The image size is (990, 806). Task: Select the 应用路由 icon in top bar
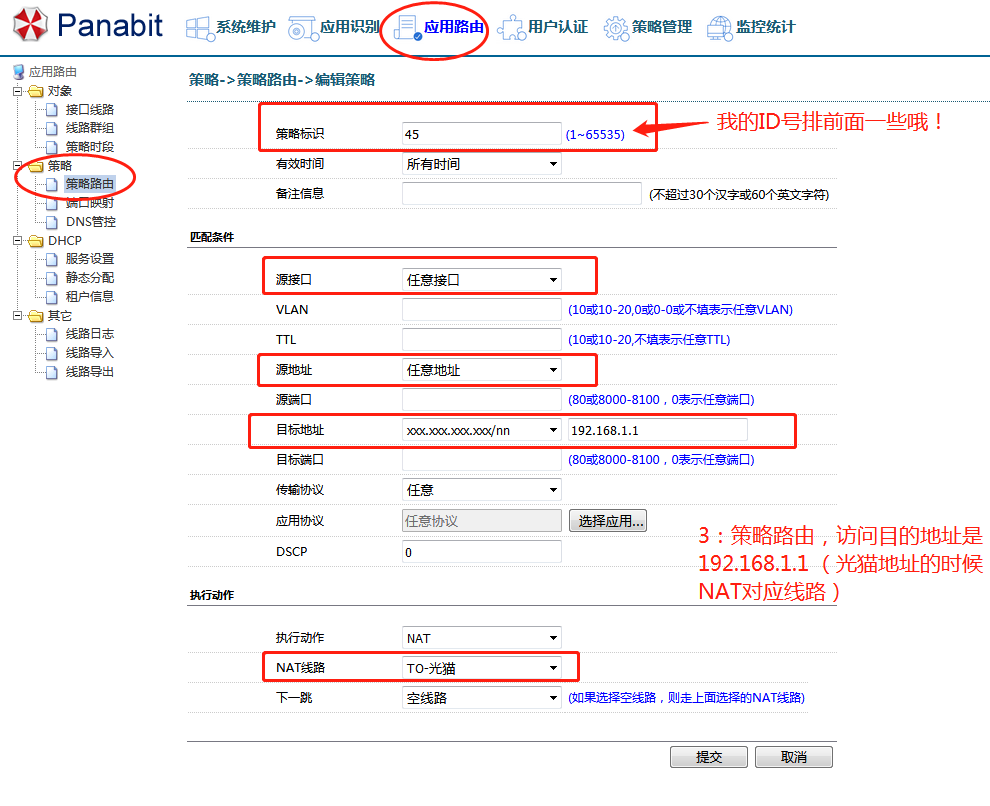coord(408,28)
